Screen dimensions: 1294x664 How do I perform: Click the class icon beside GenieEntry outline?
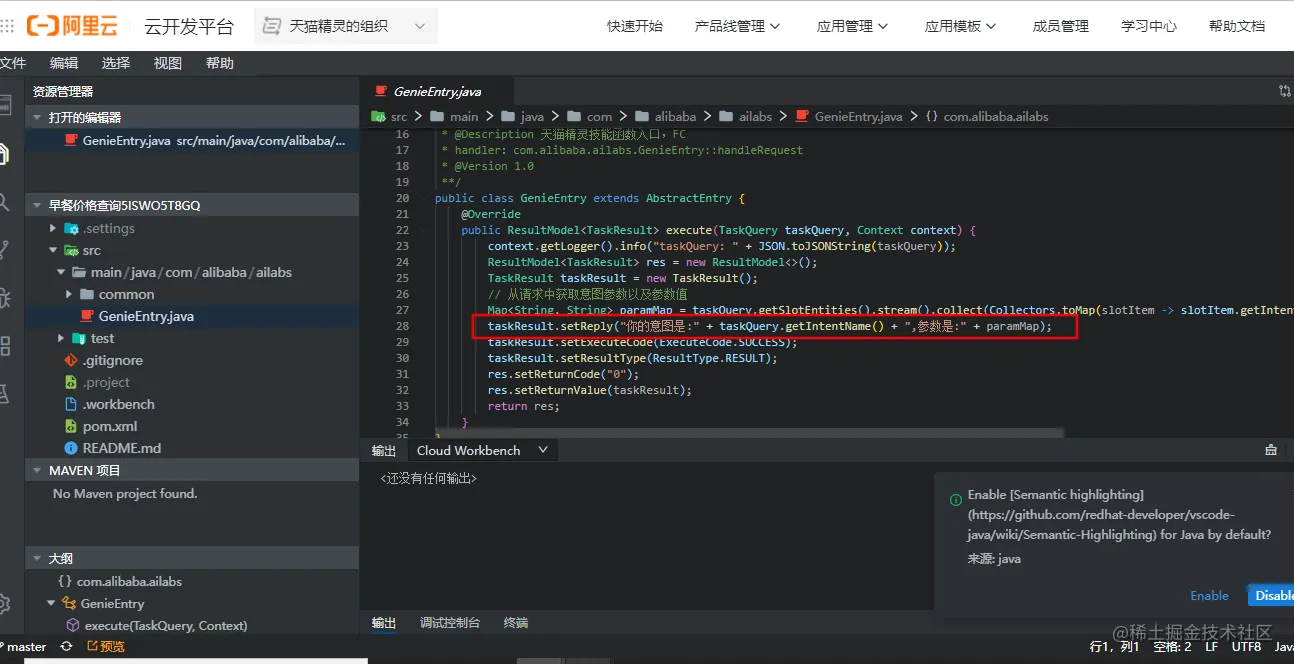tap(70, 603)
